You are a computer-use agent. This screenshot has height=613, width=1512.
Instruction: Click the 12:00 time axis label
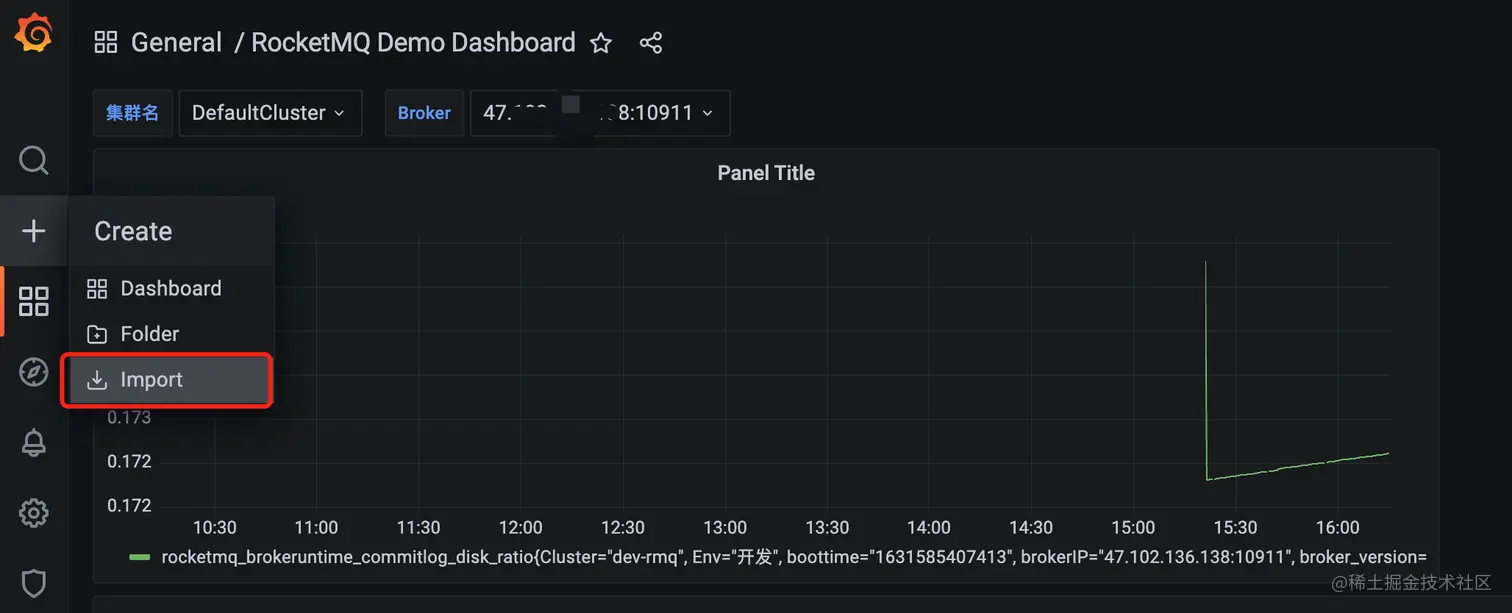coord(520,527)
